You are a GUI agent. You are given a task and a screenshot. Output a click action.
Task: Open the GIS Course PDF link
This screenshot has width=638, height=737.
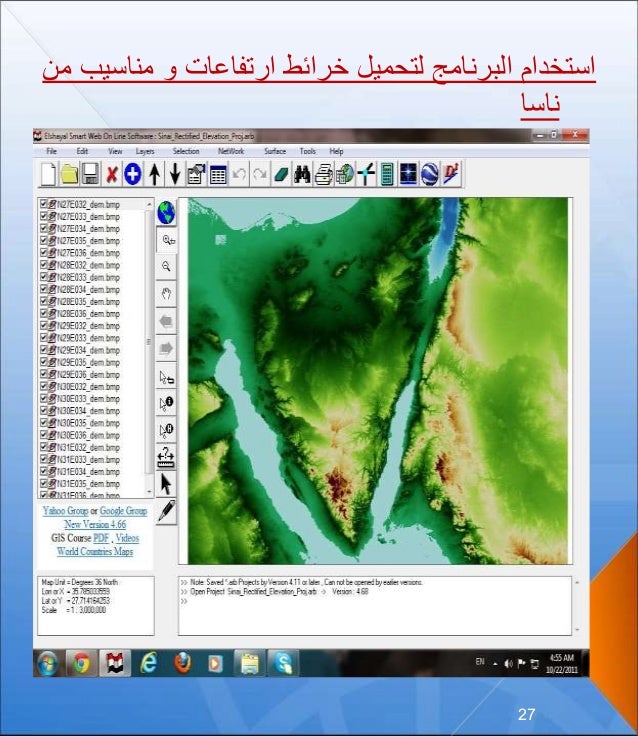coord(101,538)
